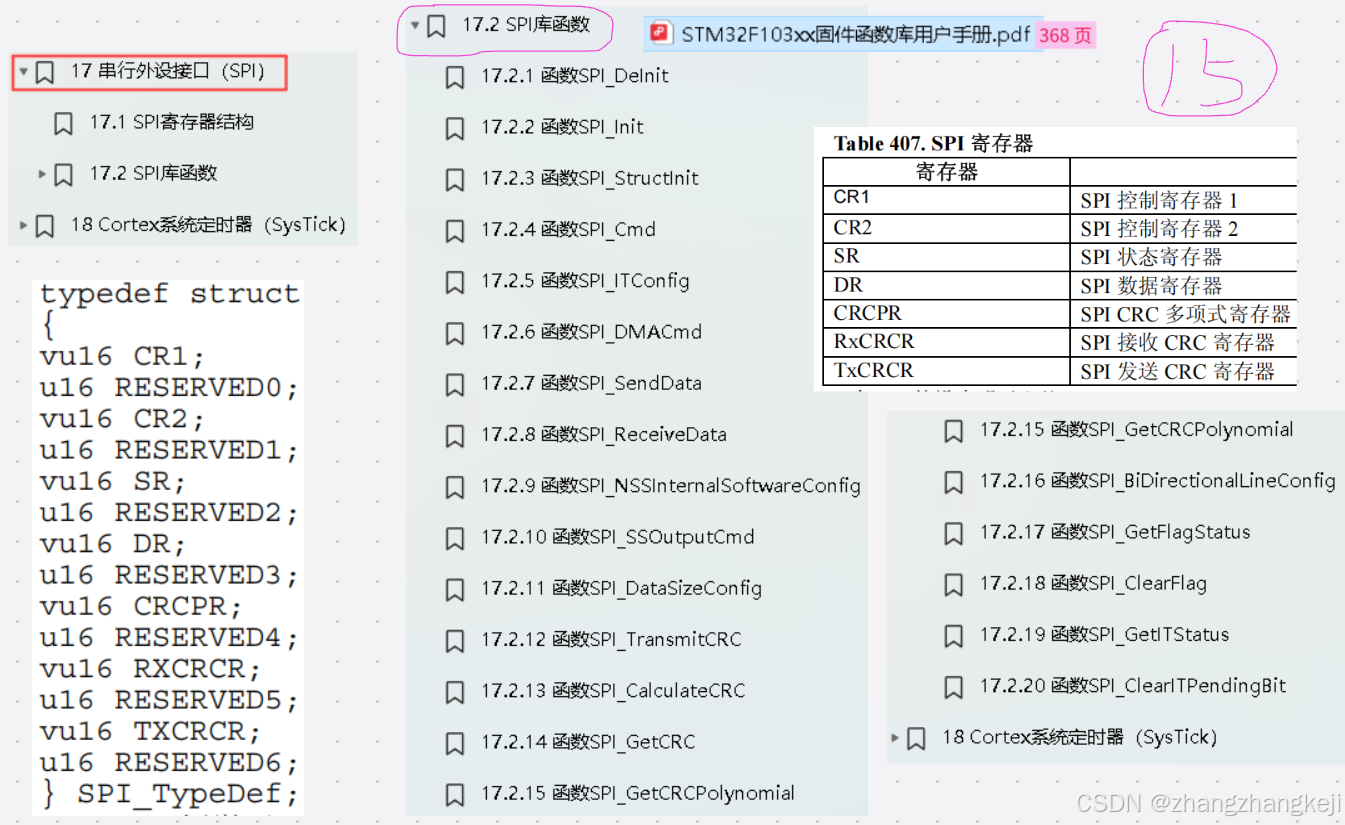
Task: Click the bookmark icon for 17.2.10 SPI_SSOutputCmd
Action: [x=455, y=538]
